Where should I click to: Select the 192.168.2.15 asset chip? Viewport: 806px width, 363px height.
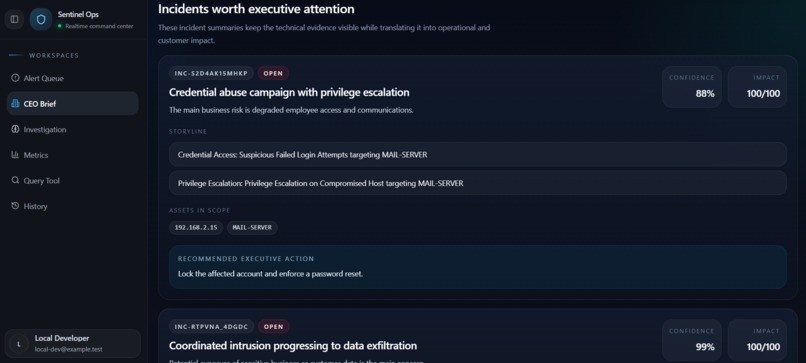tap(196, 228)
